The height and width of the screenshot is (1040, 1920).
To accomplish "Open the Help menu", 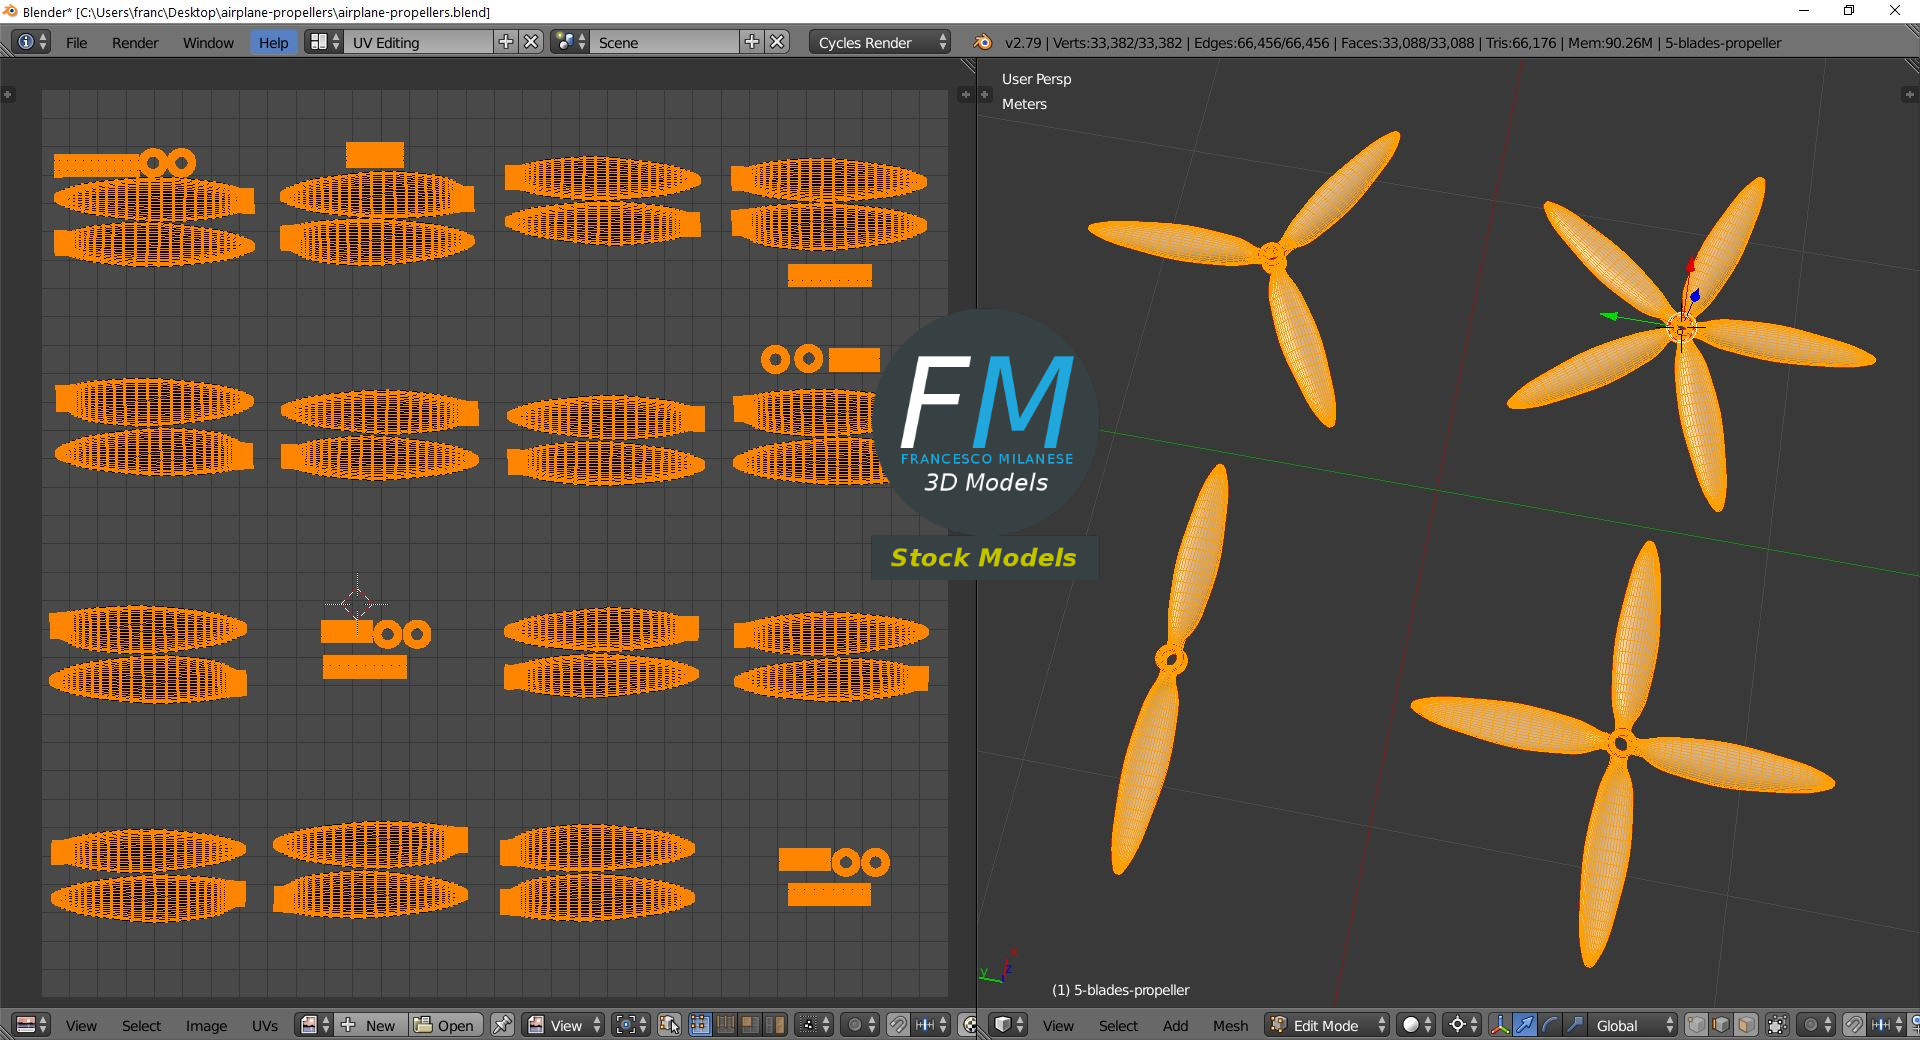I will [273, 42].
